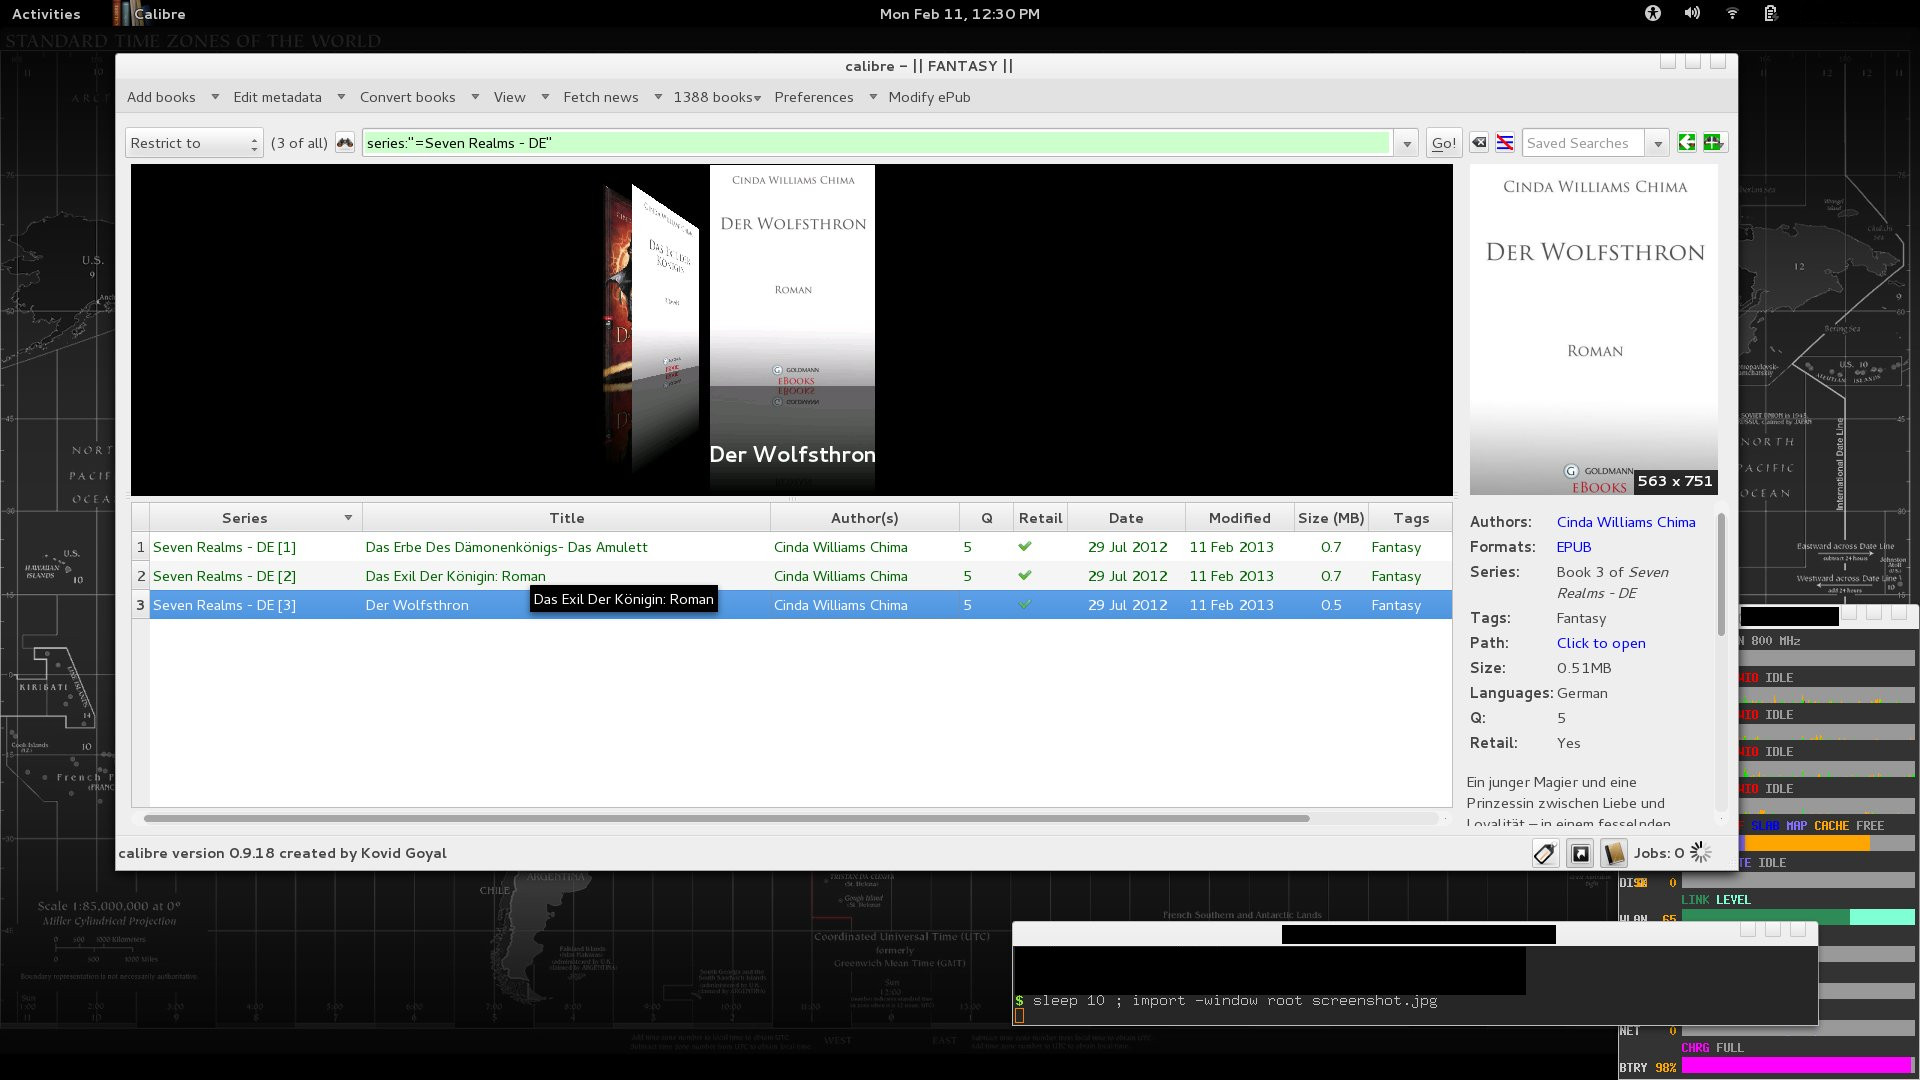Click the horizontal scrollbar under book list

click(726, 818)
